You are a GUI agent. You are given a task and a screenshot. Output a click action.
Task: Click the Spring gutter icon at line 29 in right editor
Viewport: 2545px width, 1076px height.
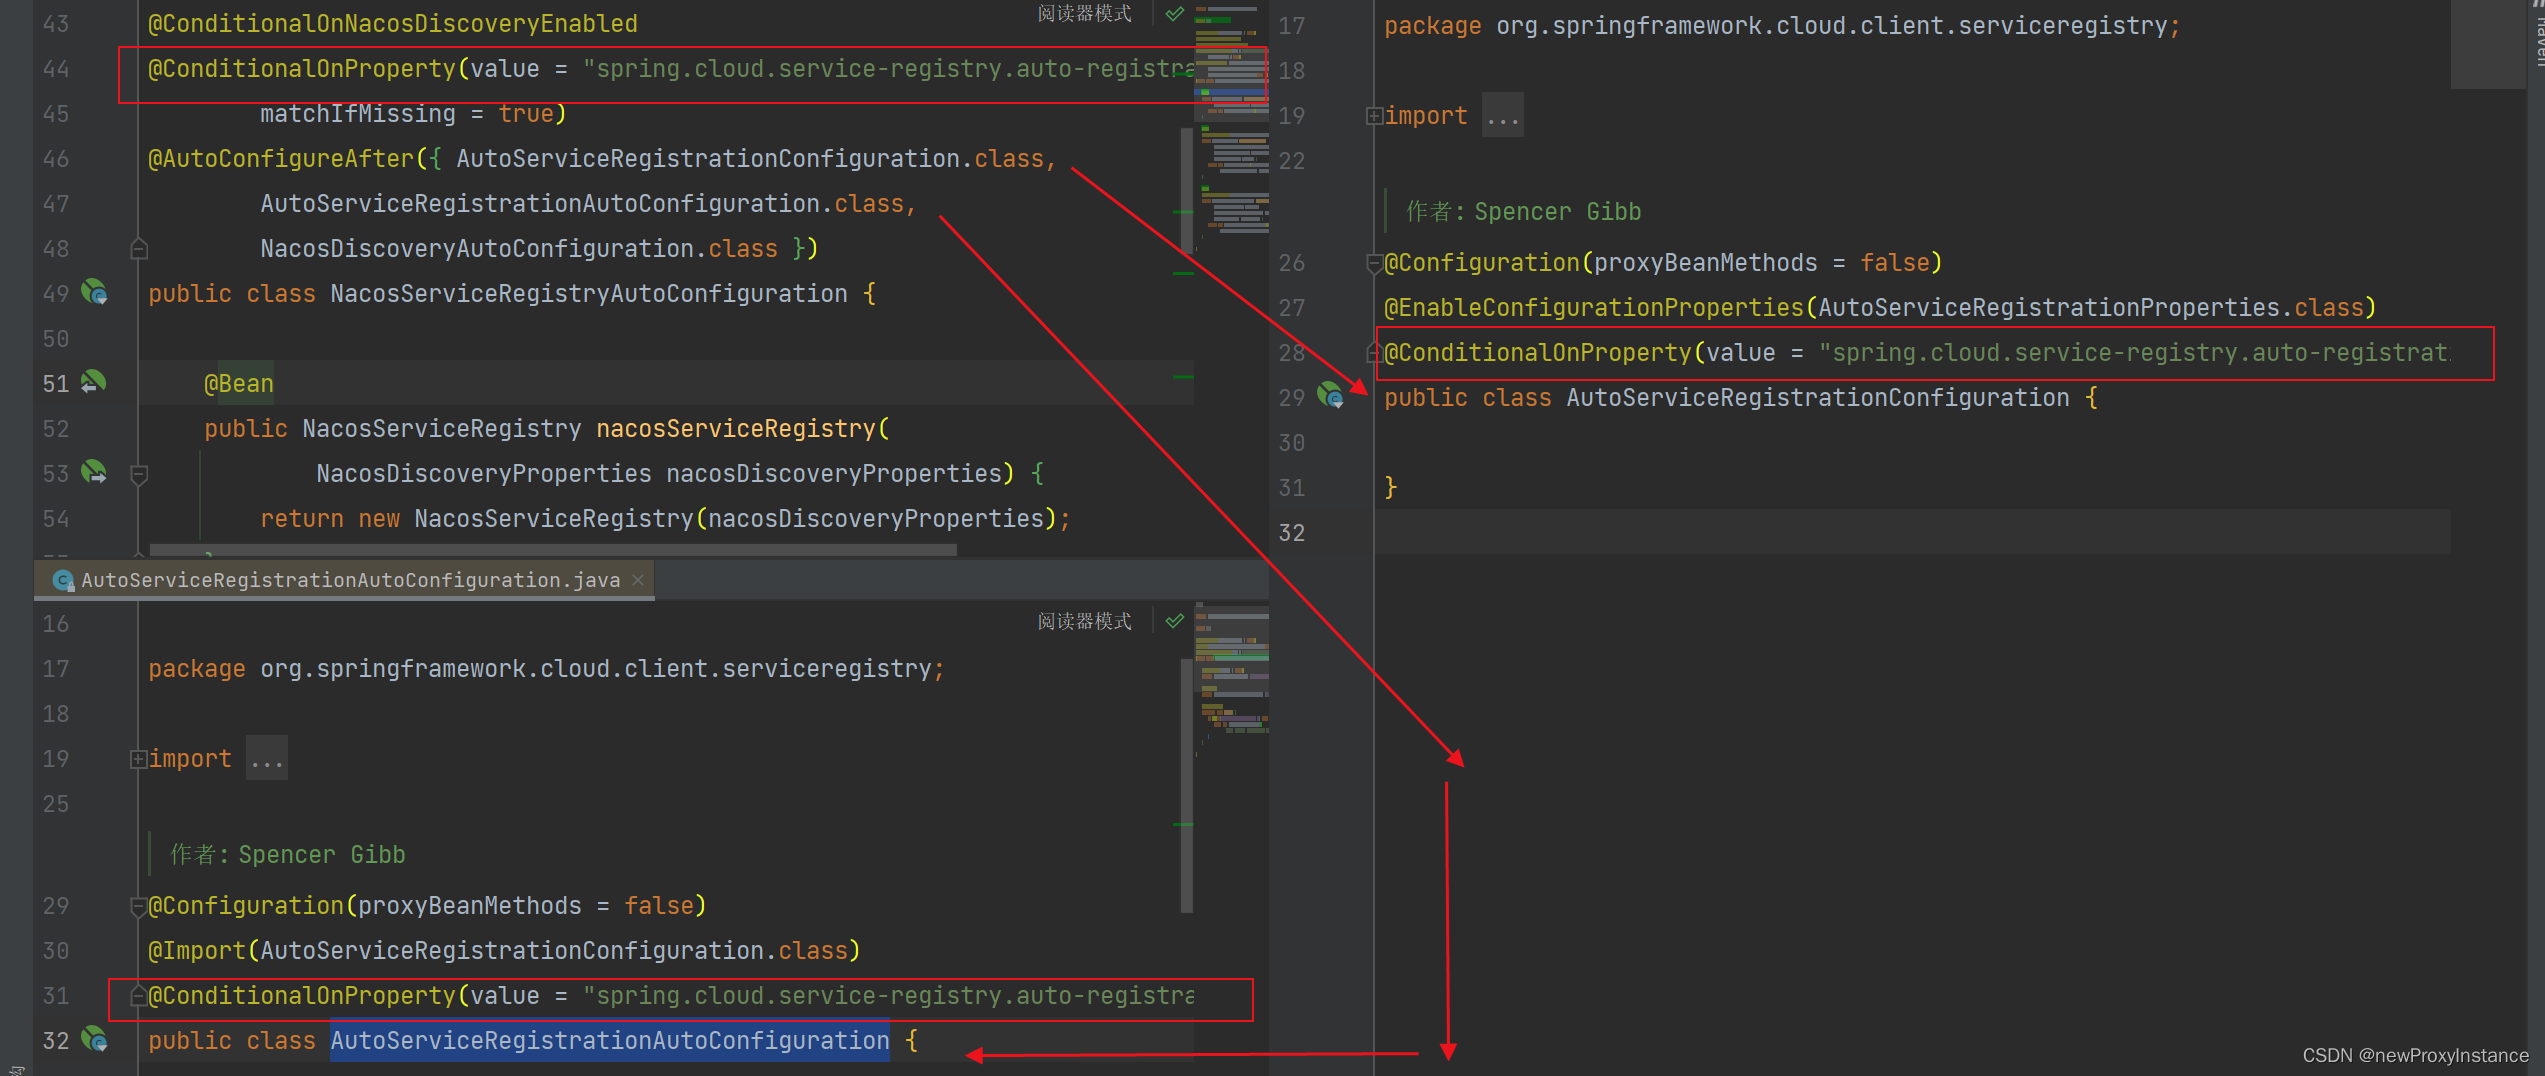(x=1330, y=396)
